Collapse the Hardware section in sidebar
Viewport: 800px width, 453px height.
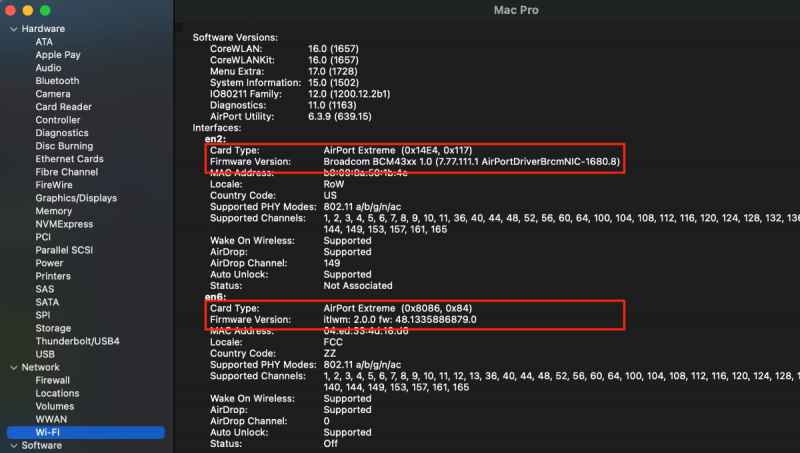13,29
